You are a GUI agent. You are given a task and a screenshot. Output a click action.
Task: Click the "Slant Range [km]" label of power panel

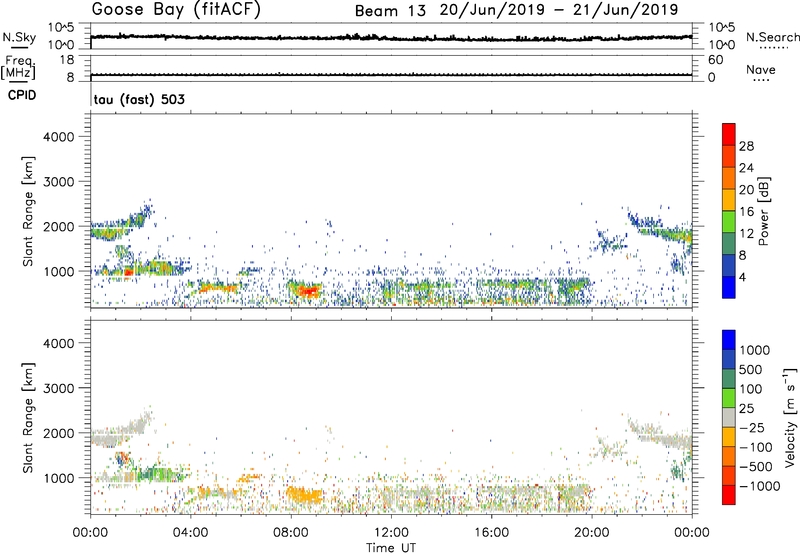tap(28, 211)
